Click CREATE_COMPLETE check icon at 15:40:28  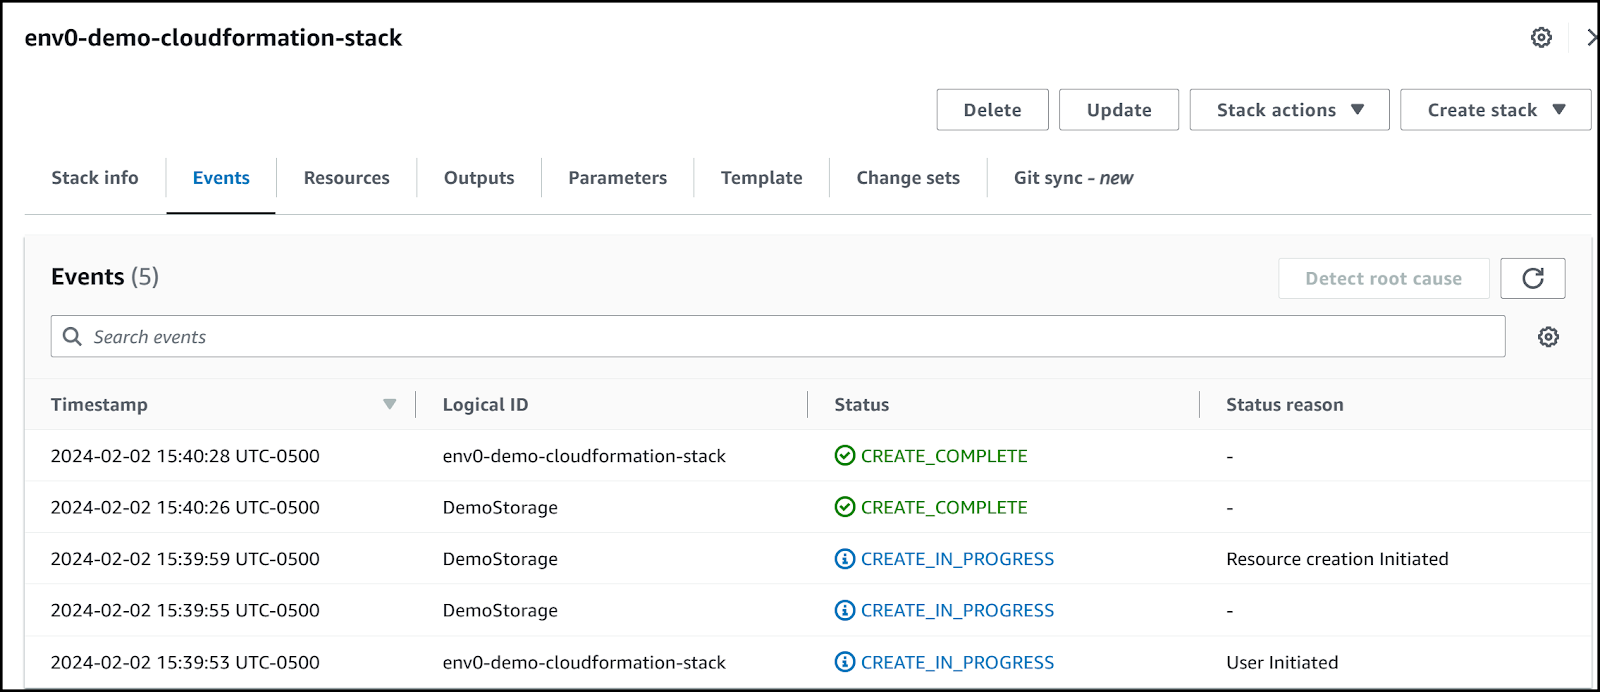click(x=845, y=456)
